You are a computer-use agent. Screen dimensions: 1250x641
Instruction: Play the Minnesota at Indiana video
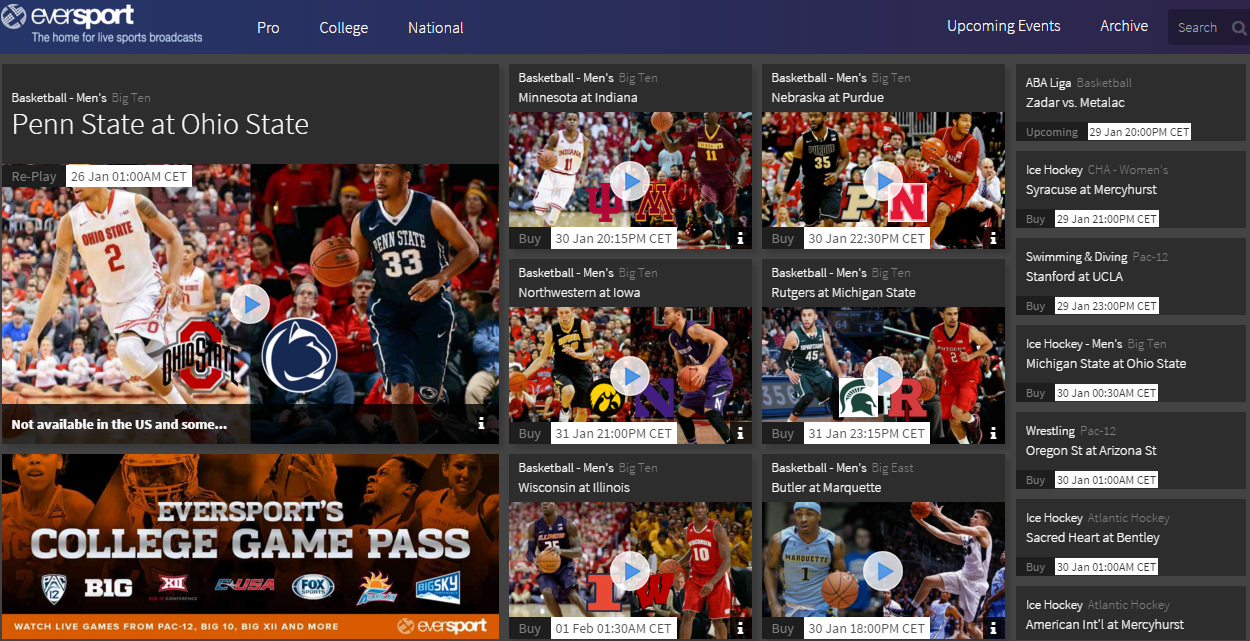630,181
